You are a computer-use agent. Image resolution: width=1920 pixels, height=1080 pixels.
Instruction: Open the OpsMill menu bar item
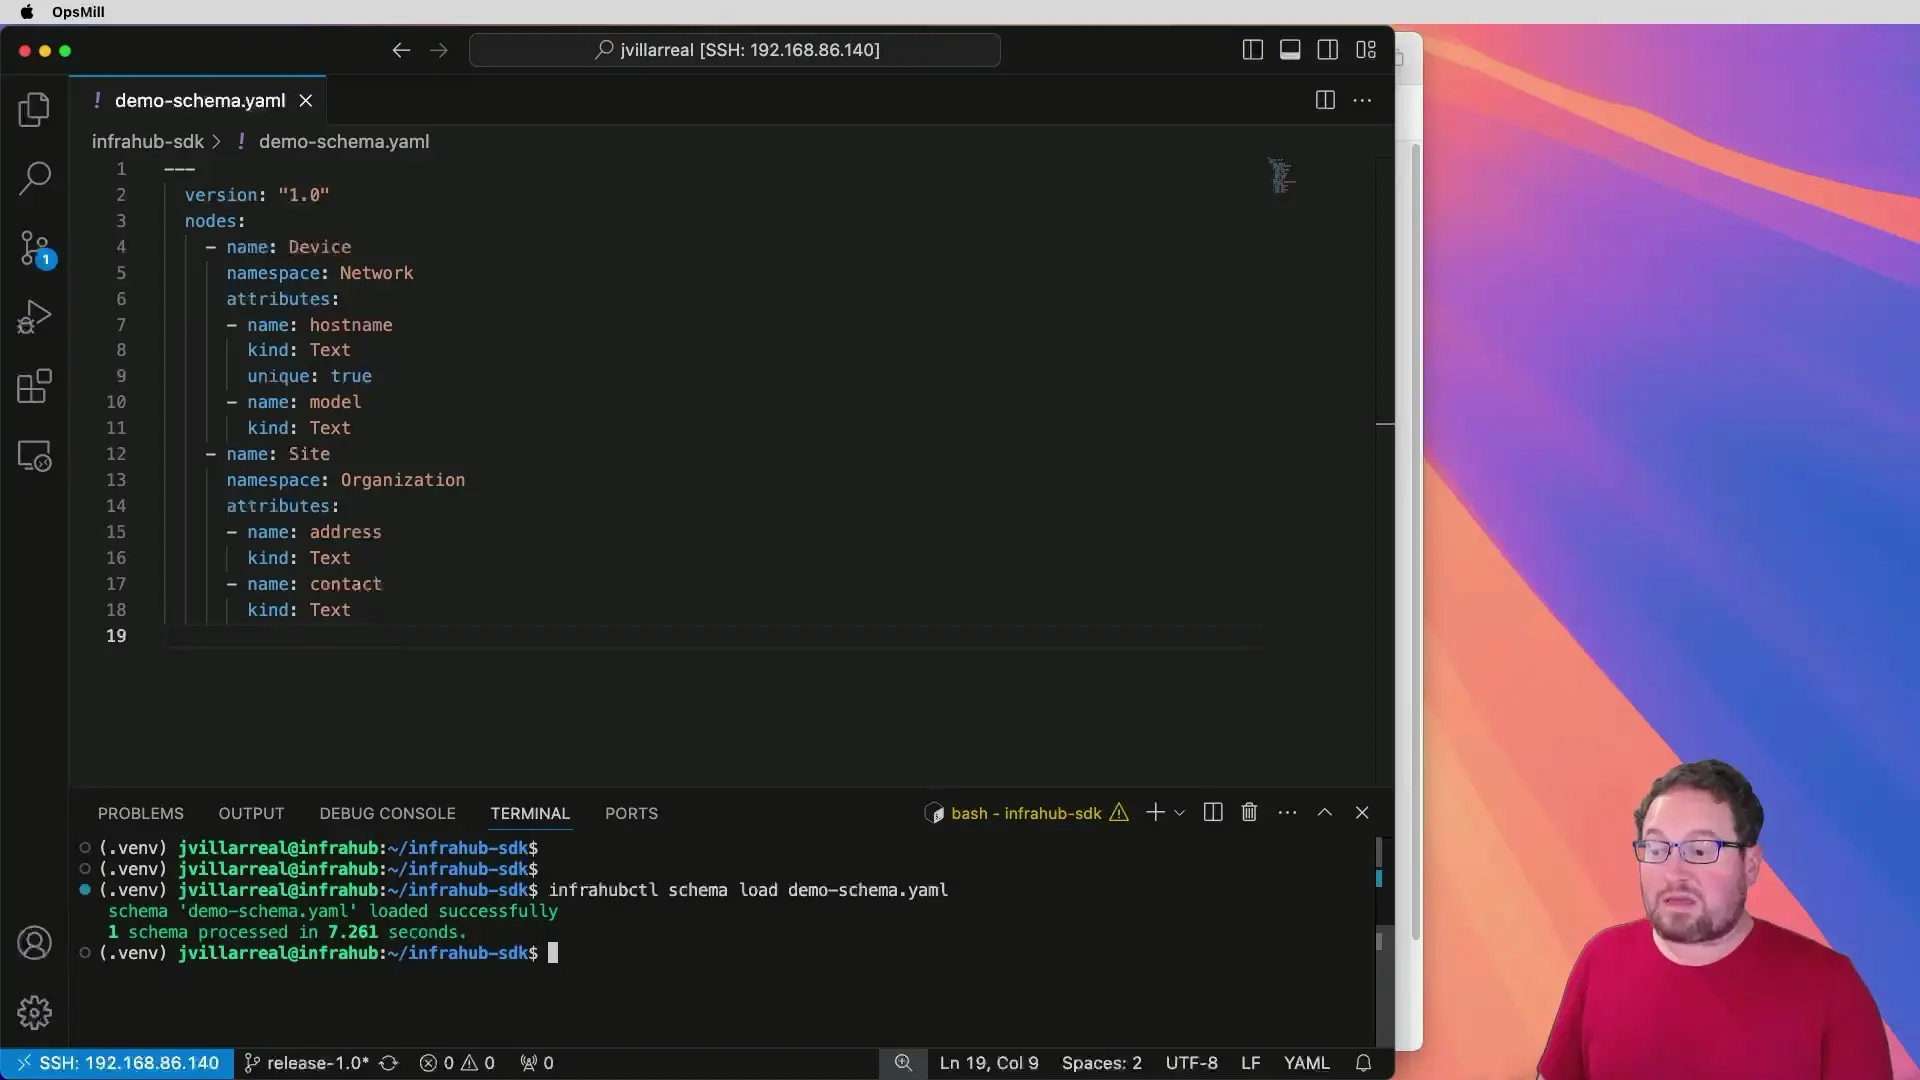pos(78,12)
